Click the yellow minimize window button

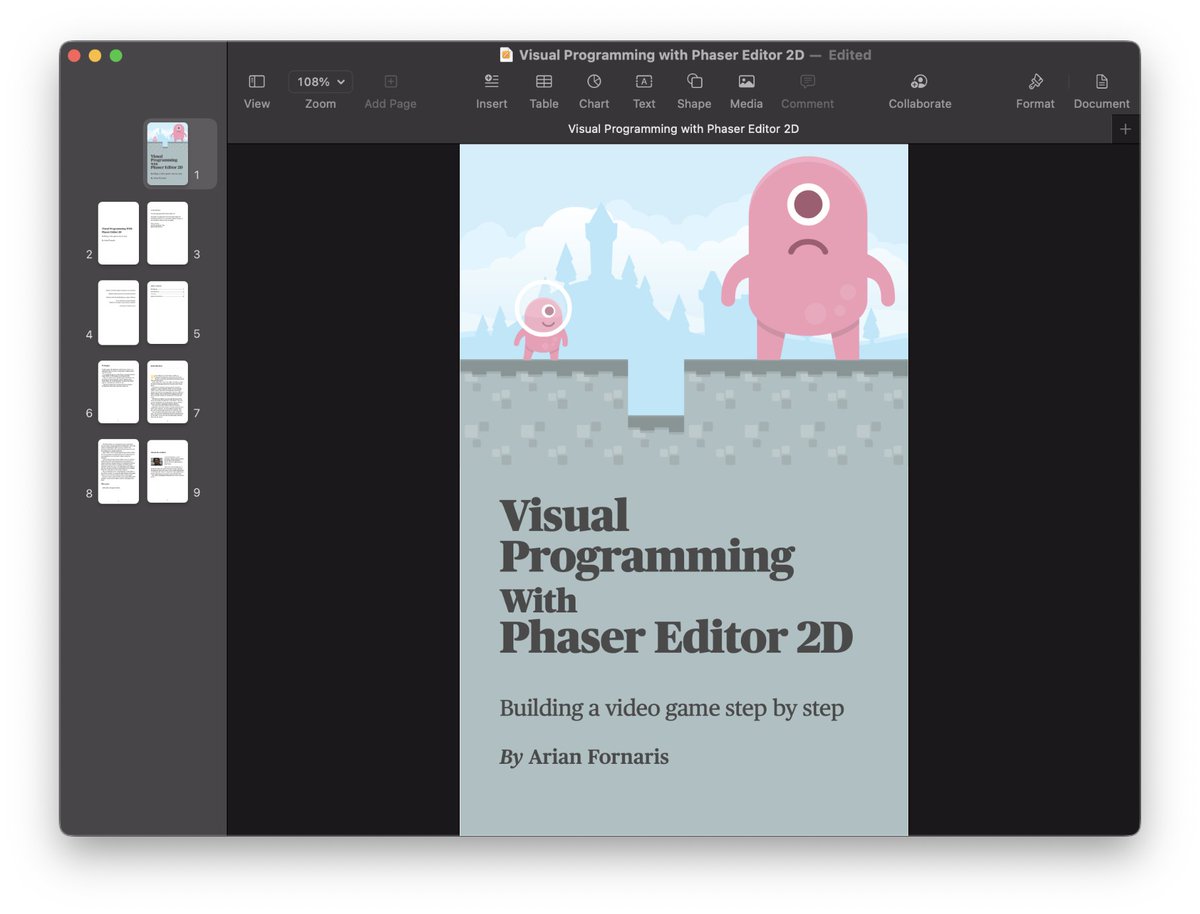point(95,55)
